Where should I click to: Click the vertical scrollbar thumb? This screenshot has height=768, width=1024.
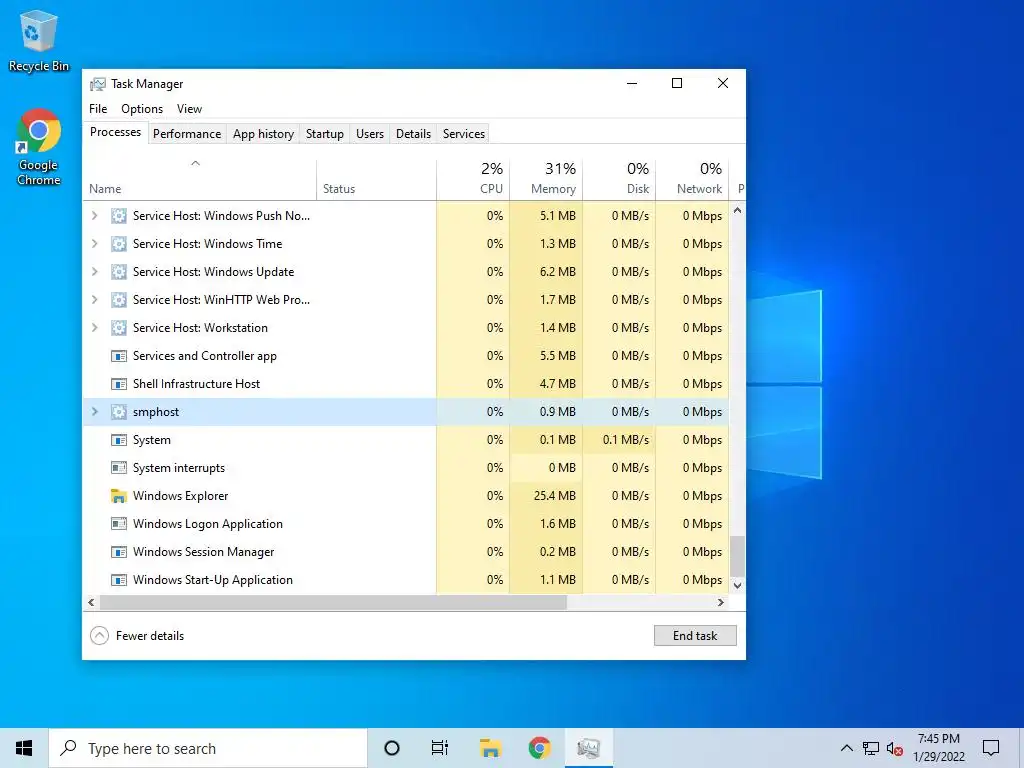737,556
